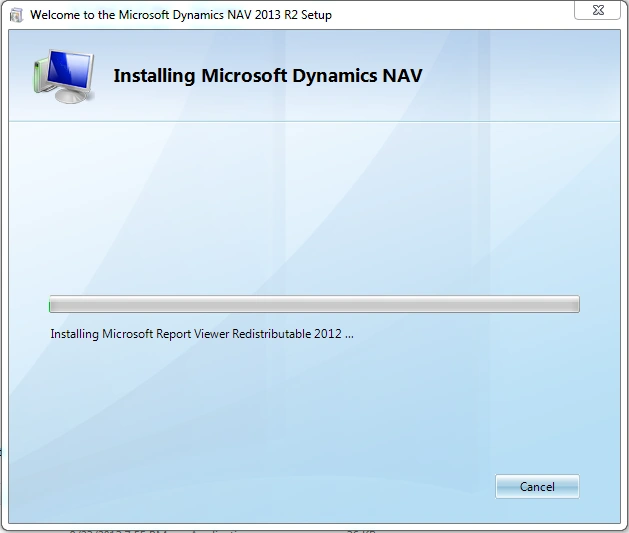Viewport: 629px width, 533px height.
Task: Click the 'Welcome to the Microsoft Dynamics NAV 2013 R2 Setup' title
Action: [x=181, y=15]
